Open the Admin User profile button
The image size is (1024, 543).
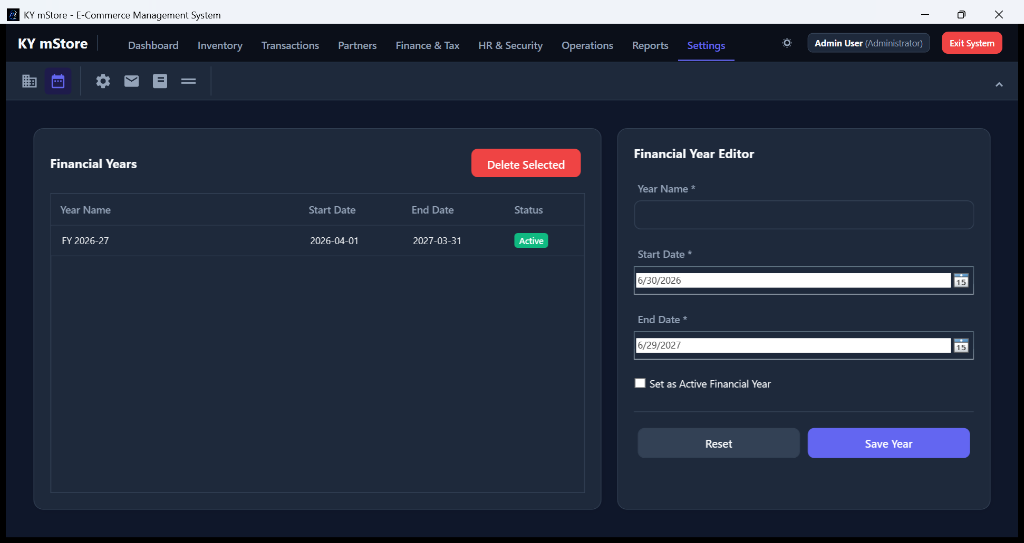869,43
